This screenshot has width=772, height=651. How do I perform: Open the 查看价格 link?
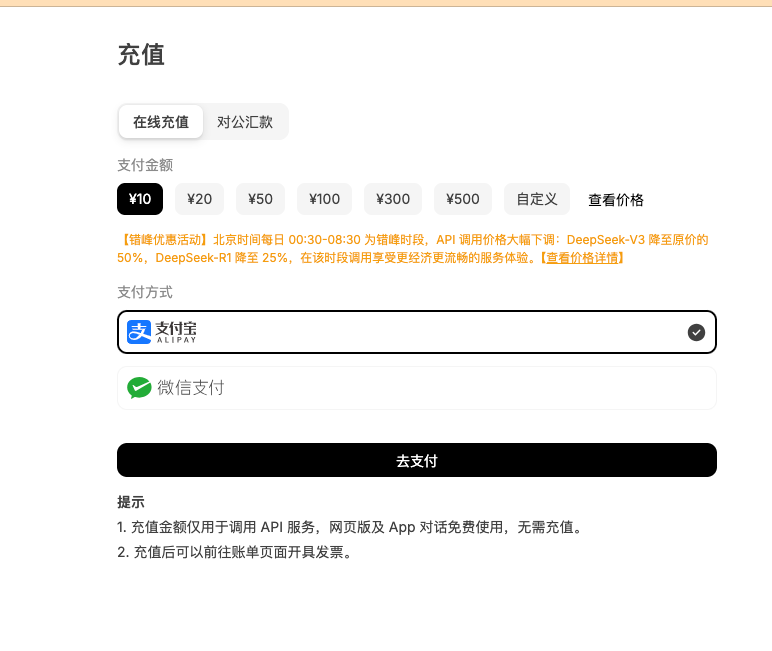(615, 200)
